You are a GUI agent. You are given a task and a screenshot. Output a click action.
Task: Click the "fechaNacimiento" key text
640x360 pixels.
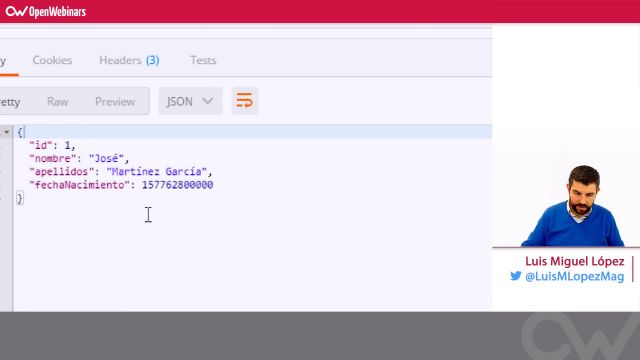coord(79,185)
